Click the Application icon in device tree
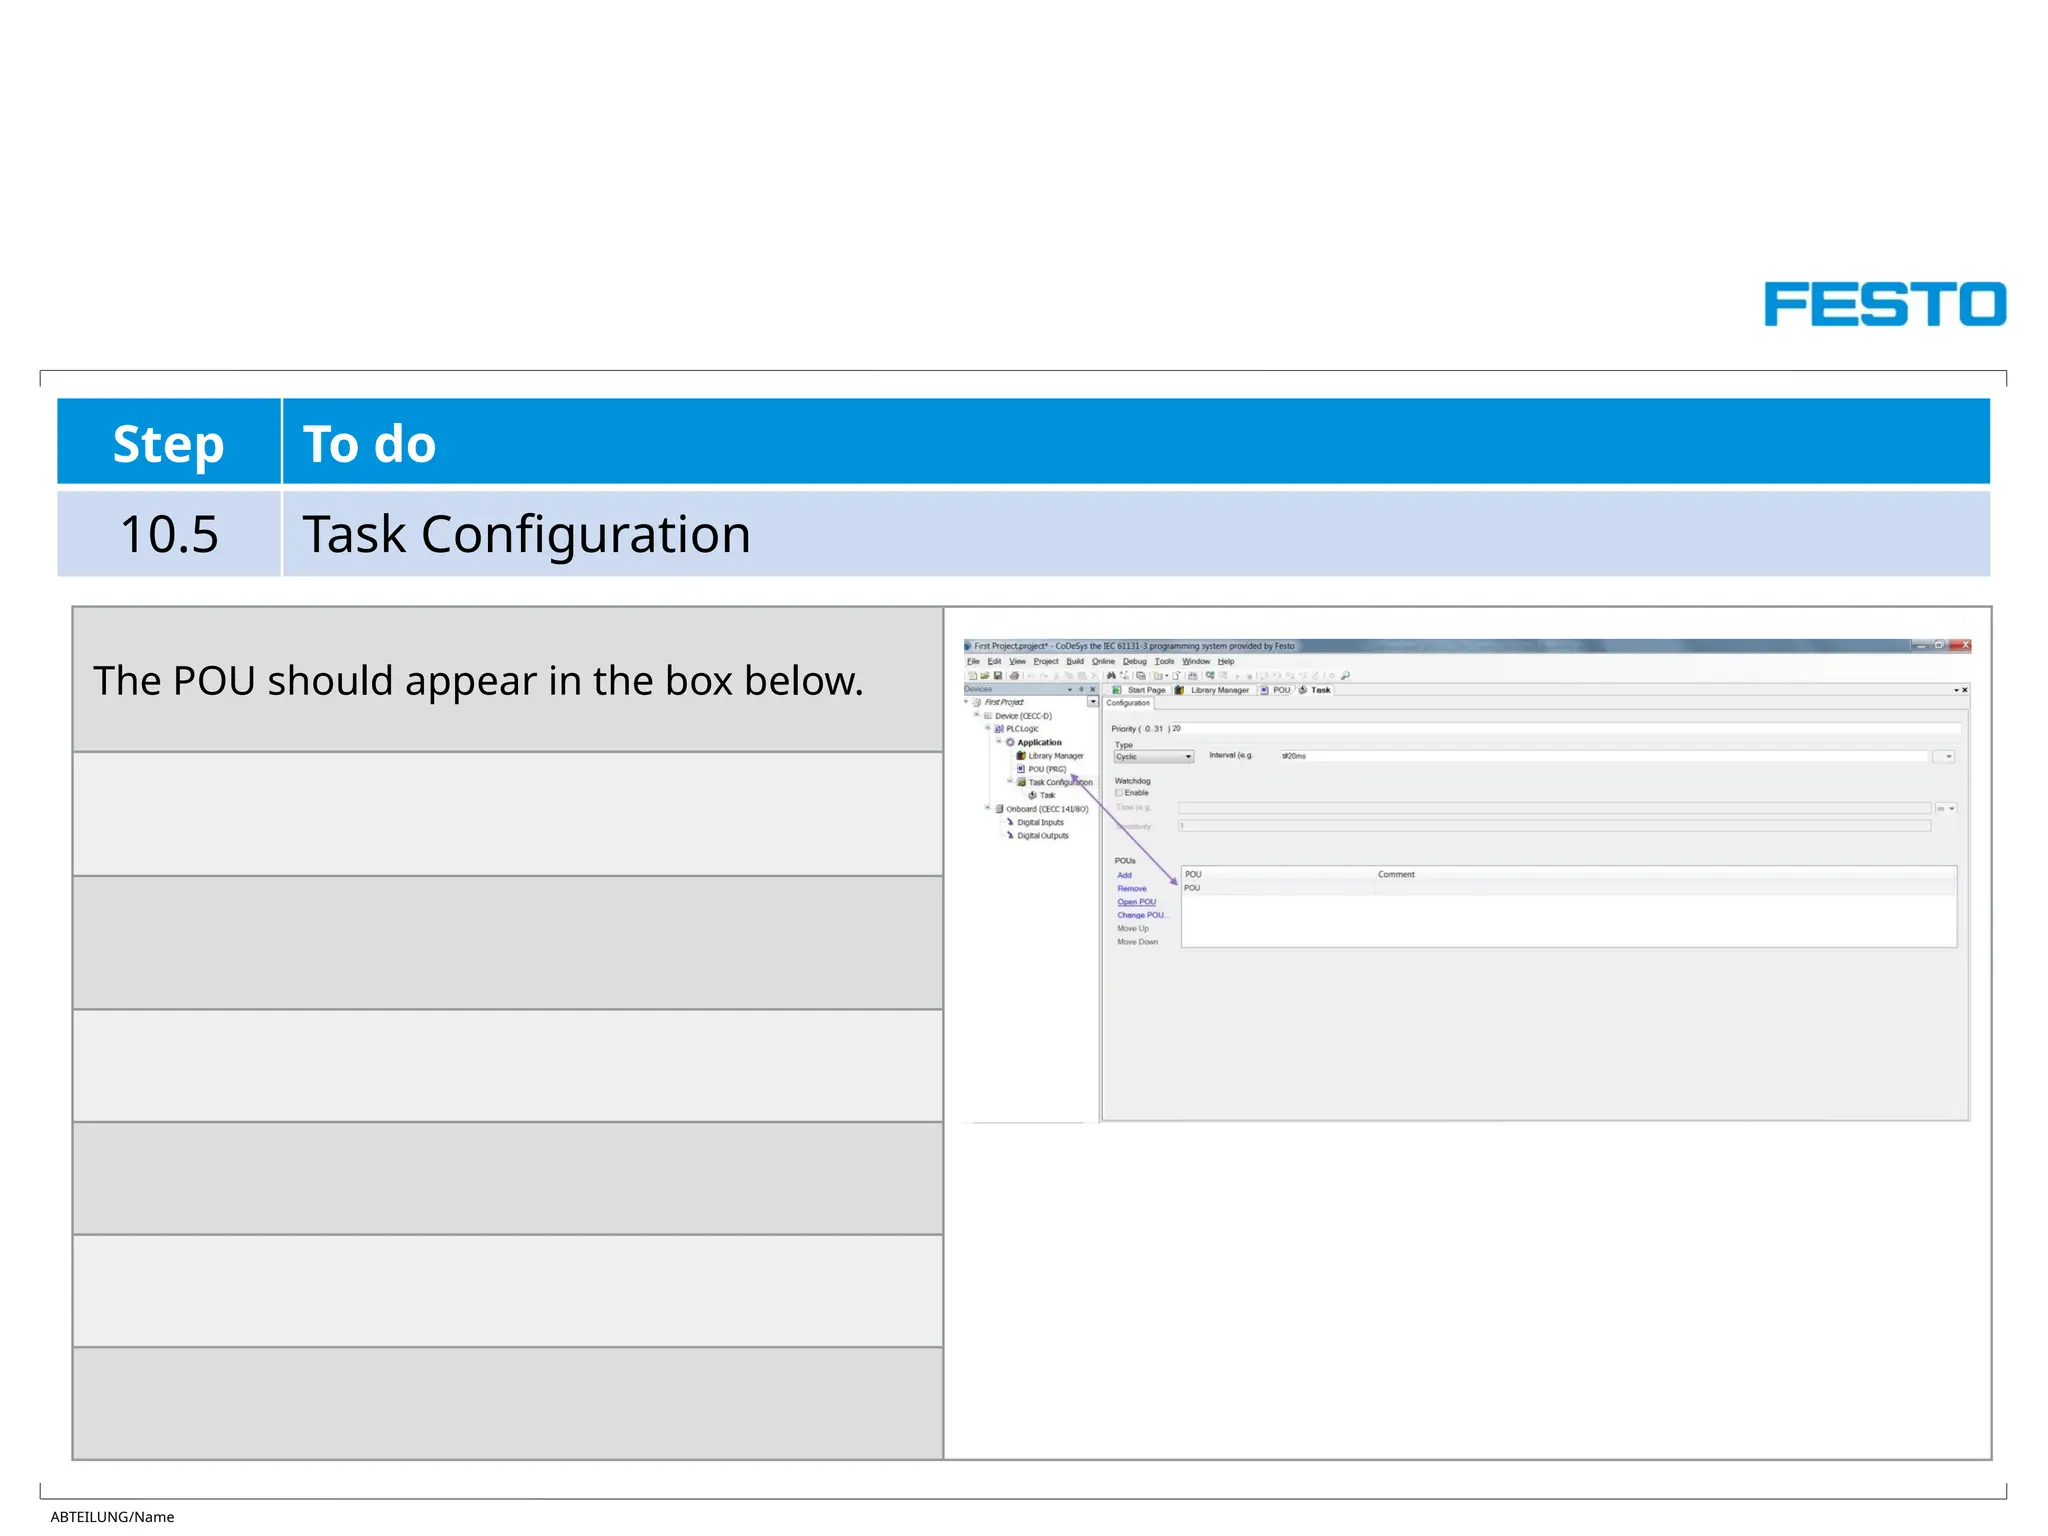2048x1536 pixels. (1010, 742)
